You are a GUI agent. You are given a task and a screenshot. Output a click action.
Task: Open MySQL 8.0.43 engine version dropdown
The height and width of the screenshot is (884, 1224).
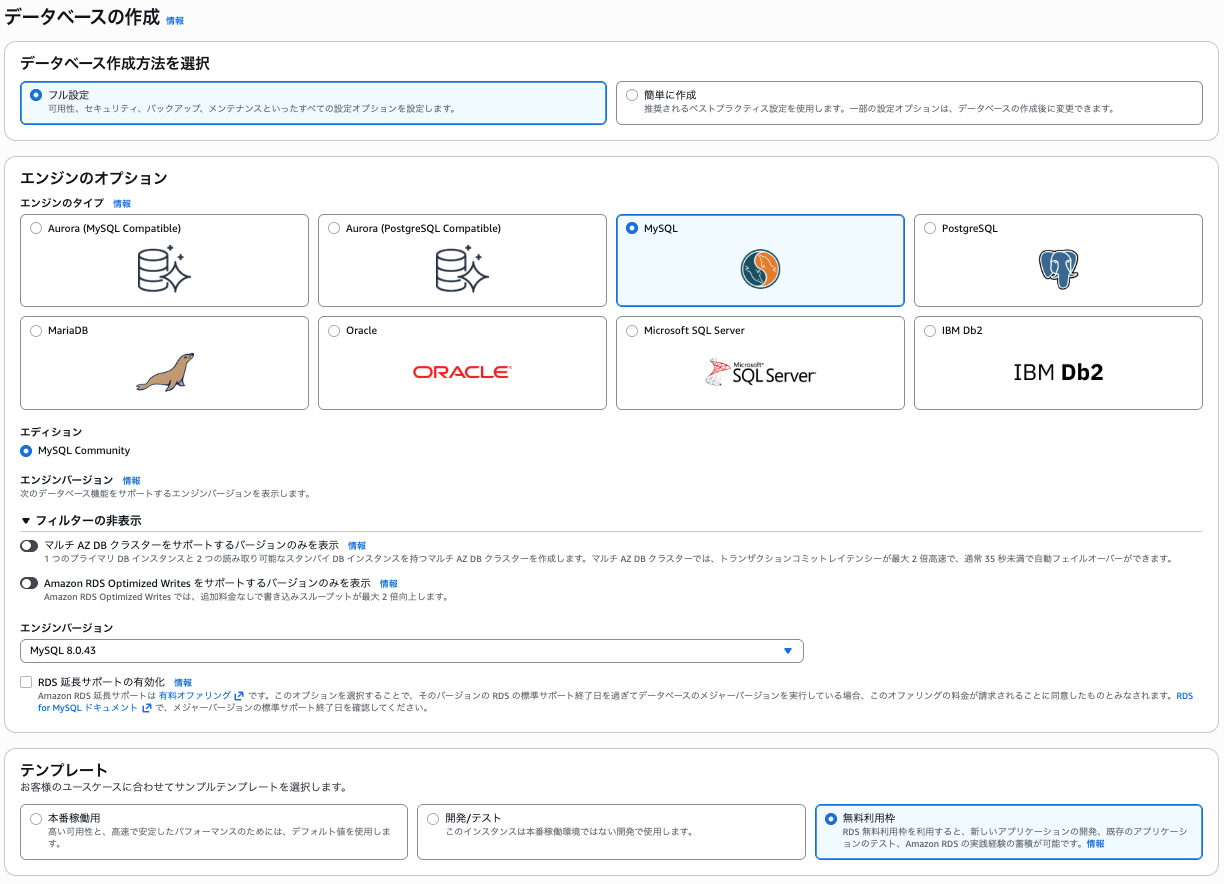pyautogui.click(x=411, y=651)
